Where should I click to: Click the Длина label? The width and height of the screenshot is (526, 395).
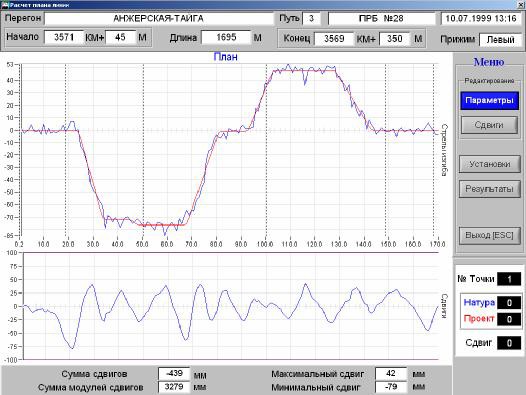(183, 38)
